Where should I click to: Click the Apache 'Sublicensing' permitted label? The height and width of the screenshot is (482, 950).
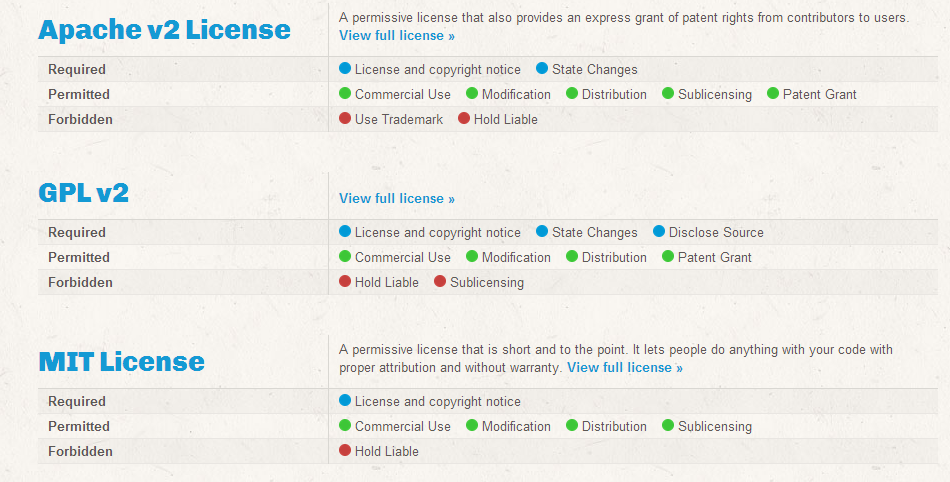click(714, 95)
